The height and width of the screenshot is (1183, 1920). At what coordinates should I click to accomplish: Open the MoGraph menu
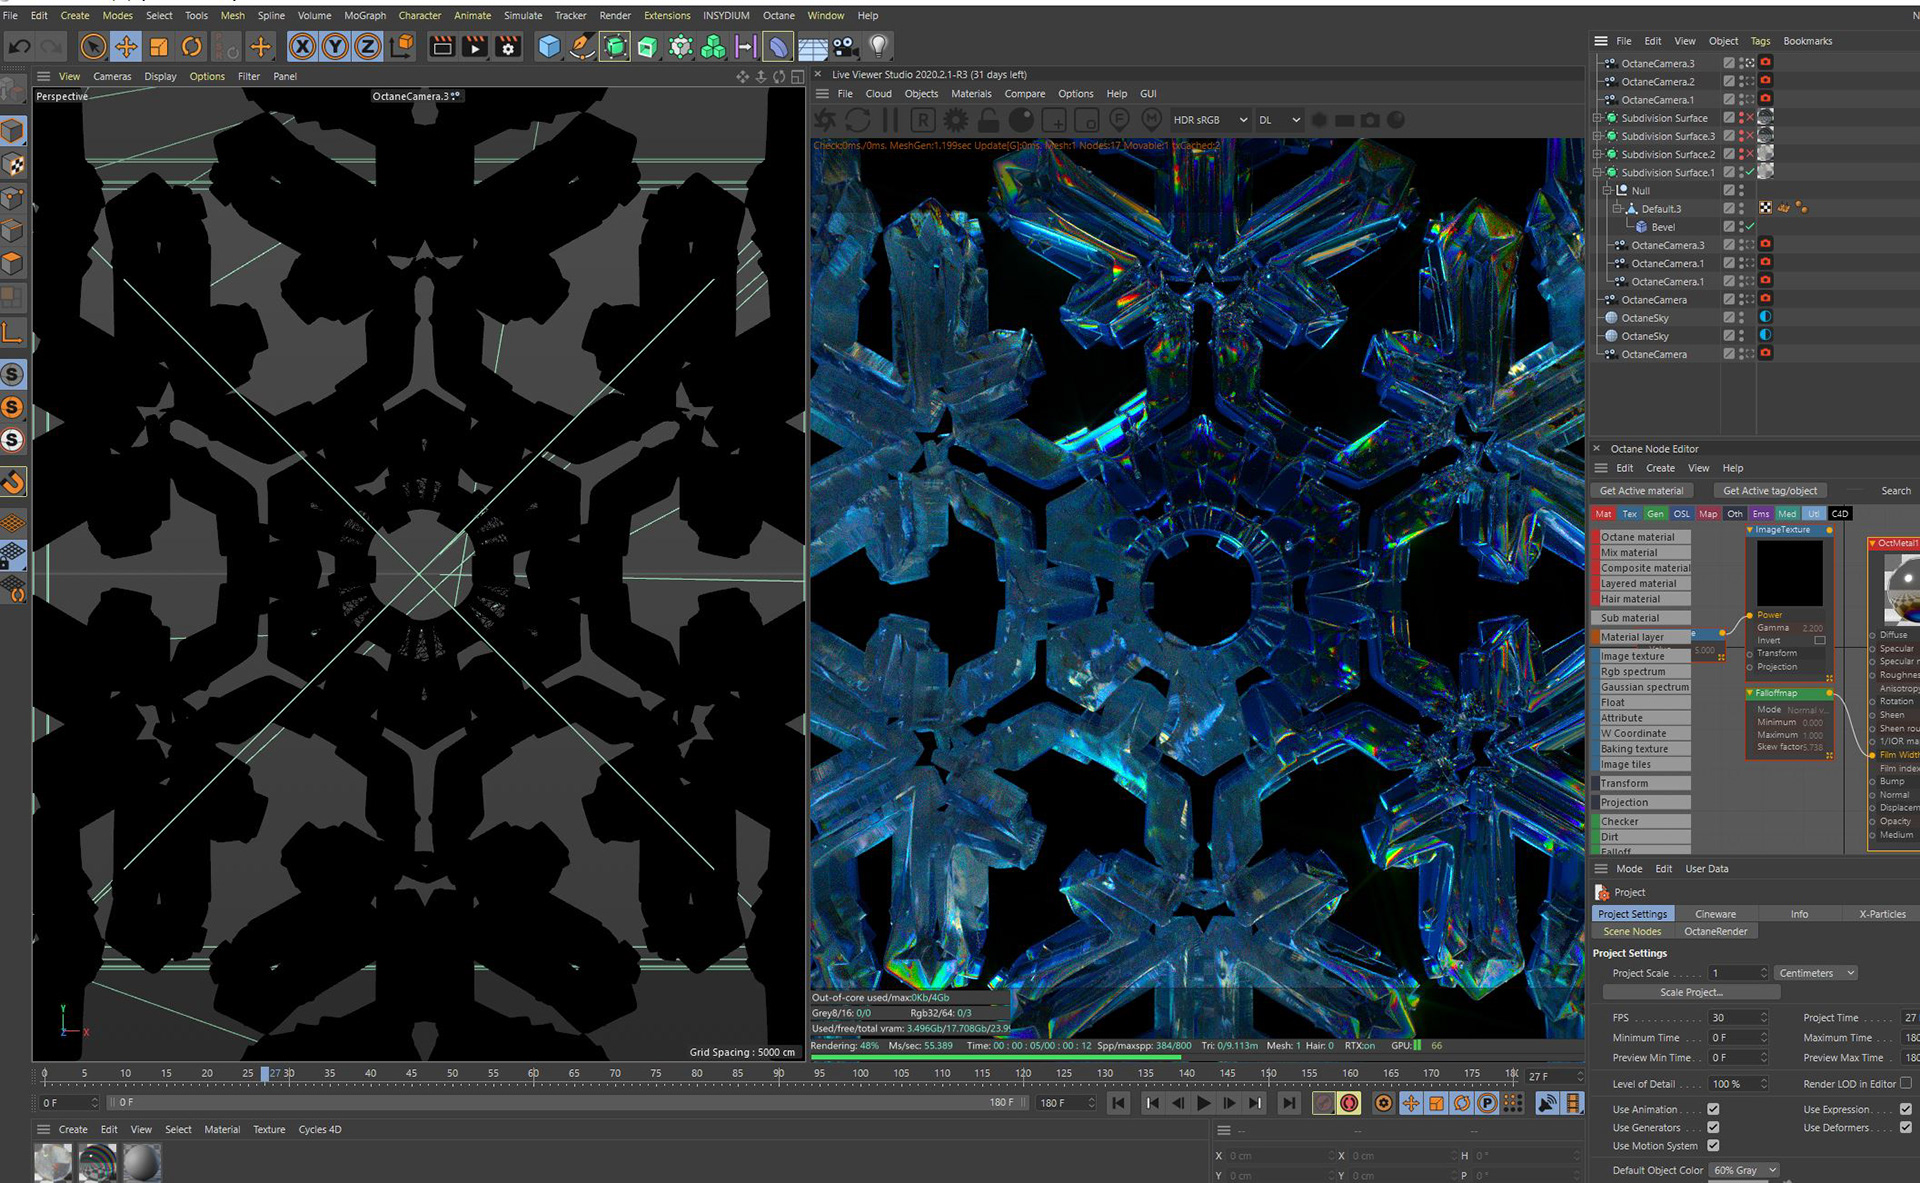pyautogui.click(x=364, y=15)
